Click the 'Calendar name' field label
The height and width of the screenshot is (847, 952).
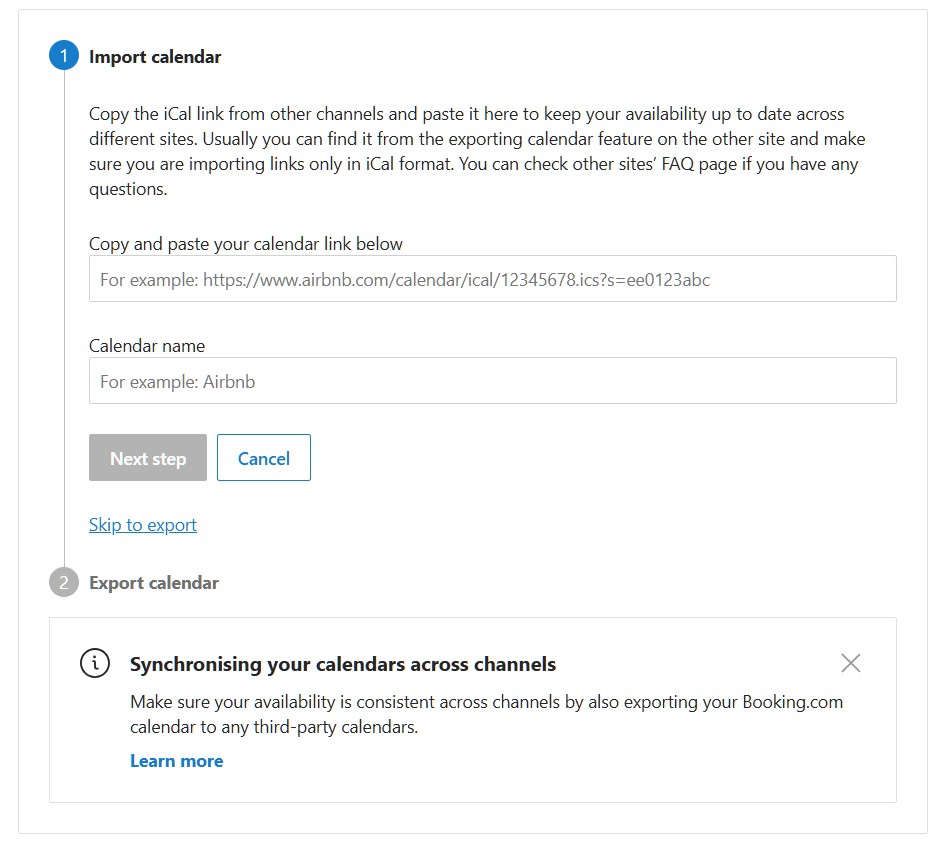(147, 346)
